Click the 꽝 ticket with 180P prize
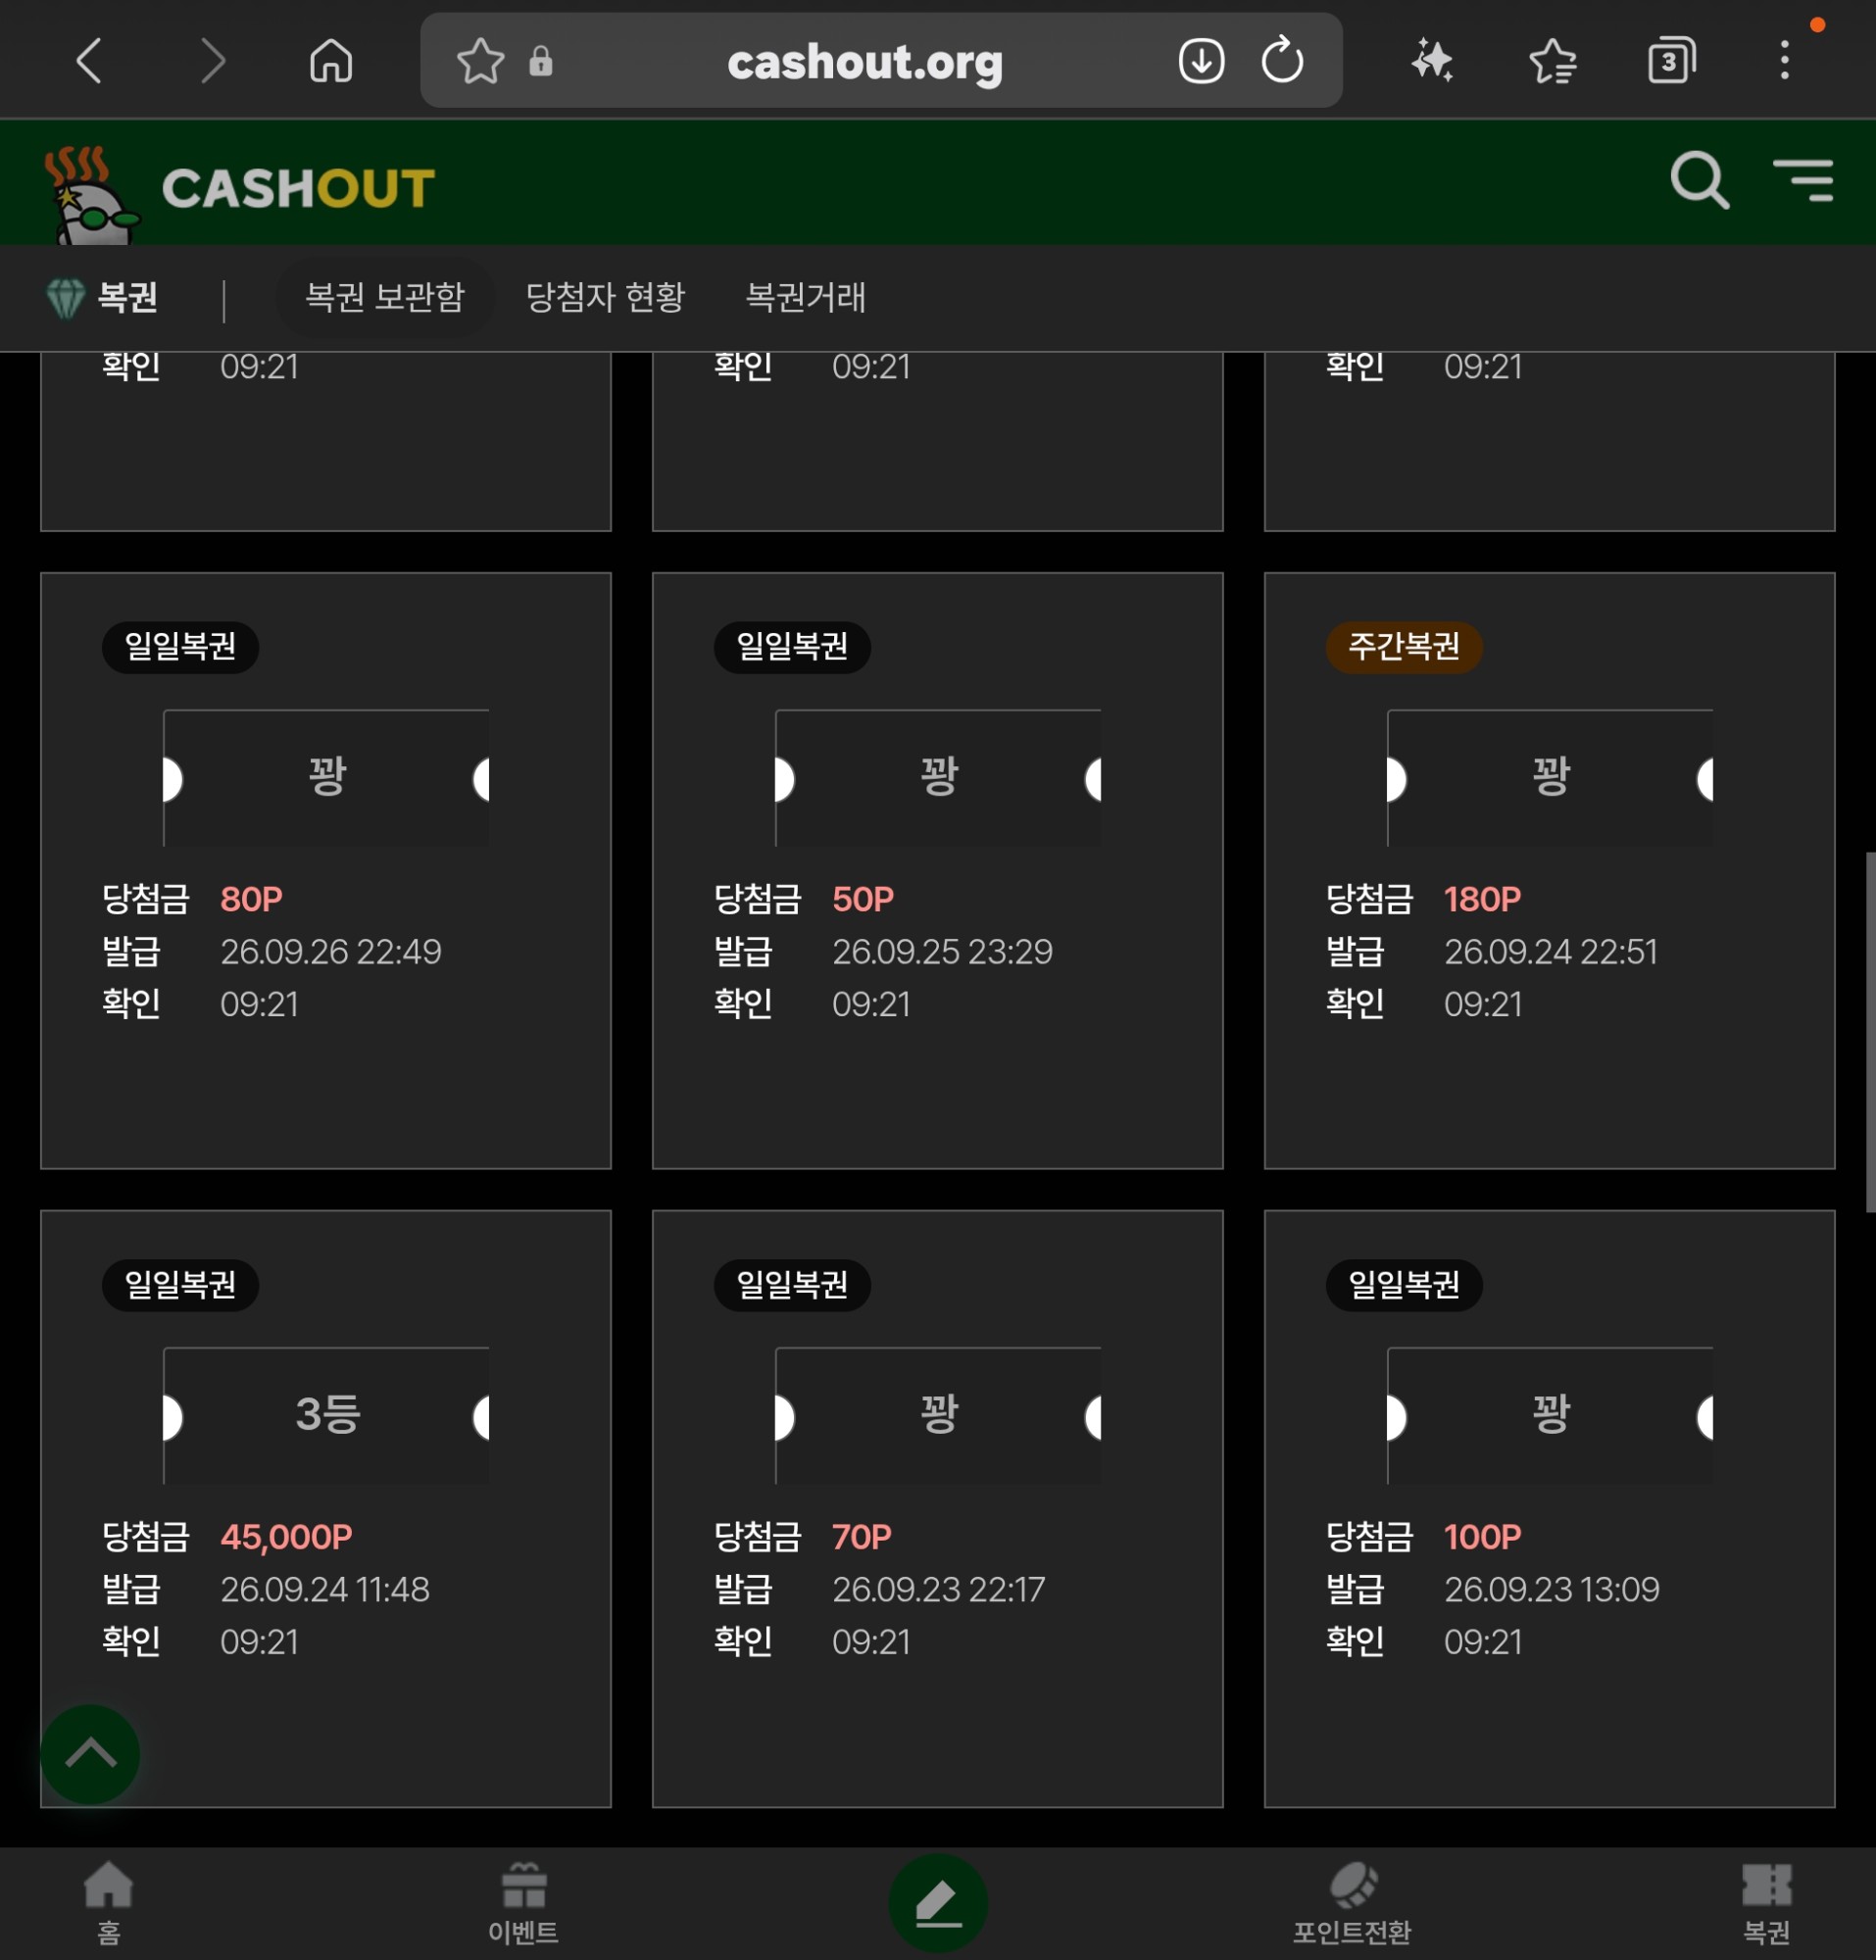The image size is (1876, 1960). [1549, 777]
